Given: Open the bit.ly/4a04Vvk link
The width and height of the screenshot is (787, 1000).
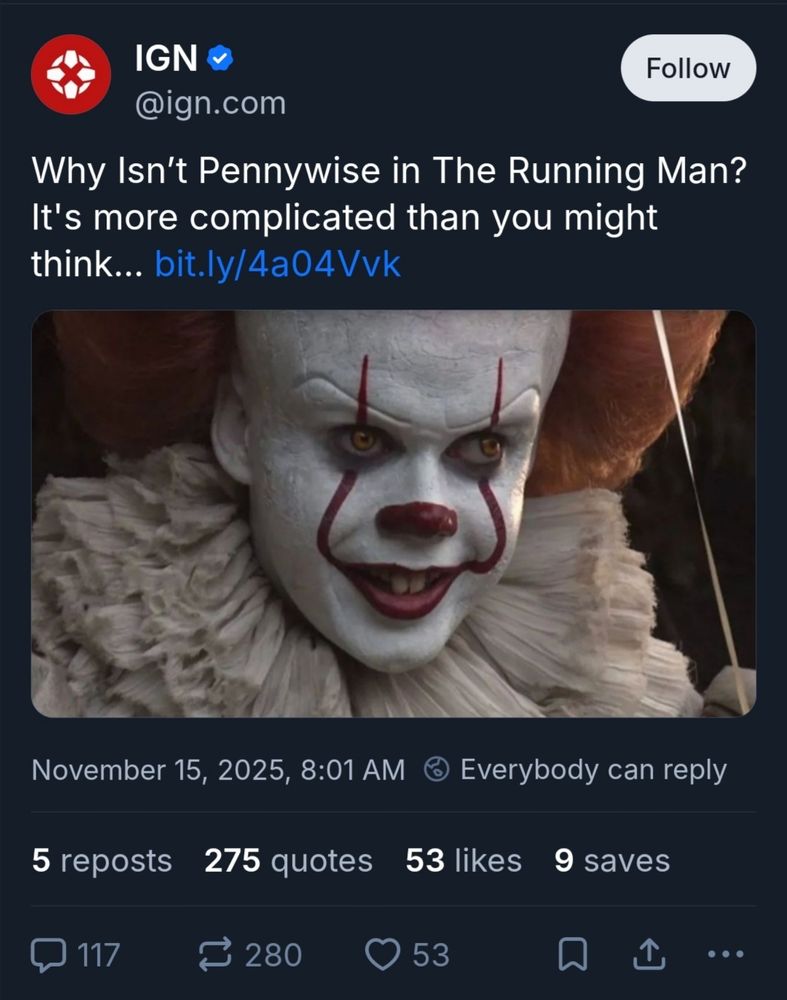Looking at the screenshot, I should click(276, 263).
